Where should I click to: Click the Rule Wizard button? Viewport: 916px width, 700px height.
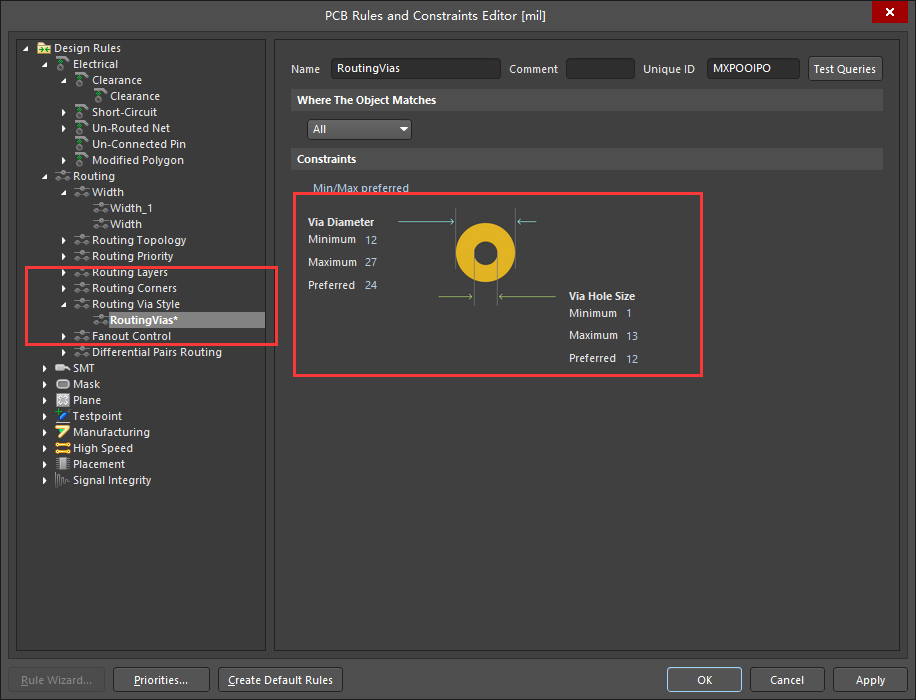point(57,680)
